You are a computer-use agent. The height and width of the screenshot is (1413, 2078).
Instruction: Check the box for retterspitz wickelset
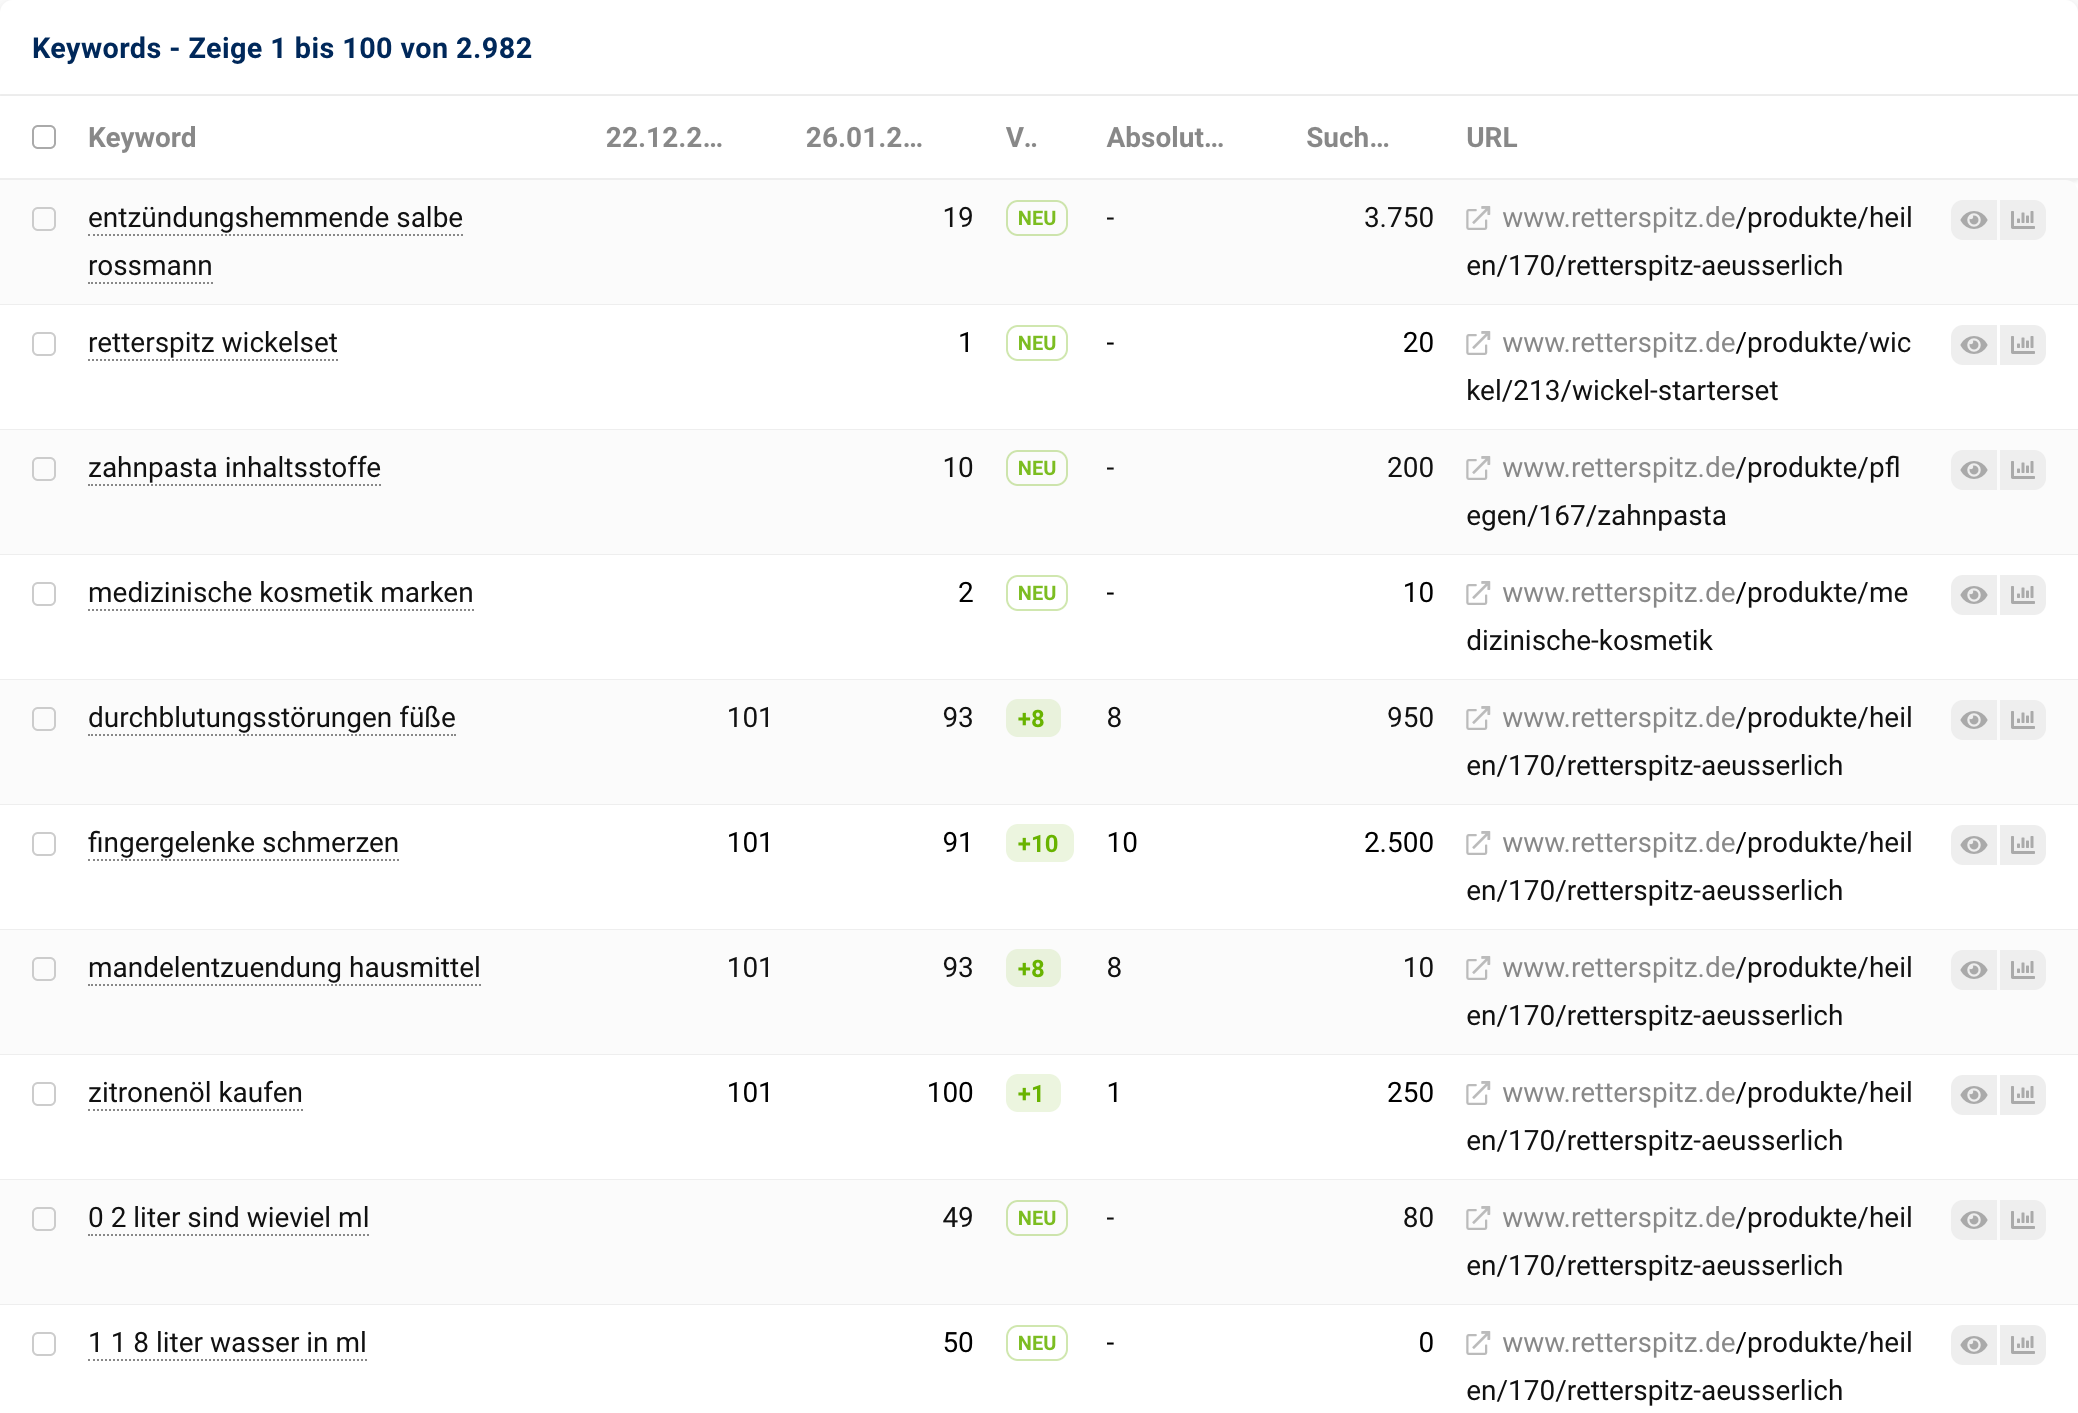(44, 344)
